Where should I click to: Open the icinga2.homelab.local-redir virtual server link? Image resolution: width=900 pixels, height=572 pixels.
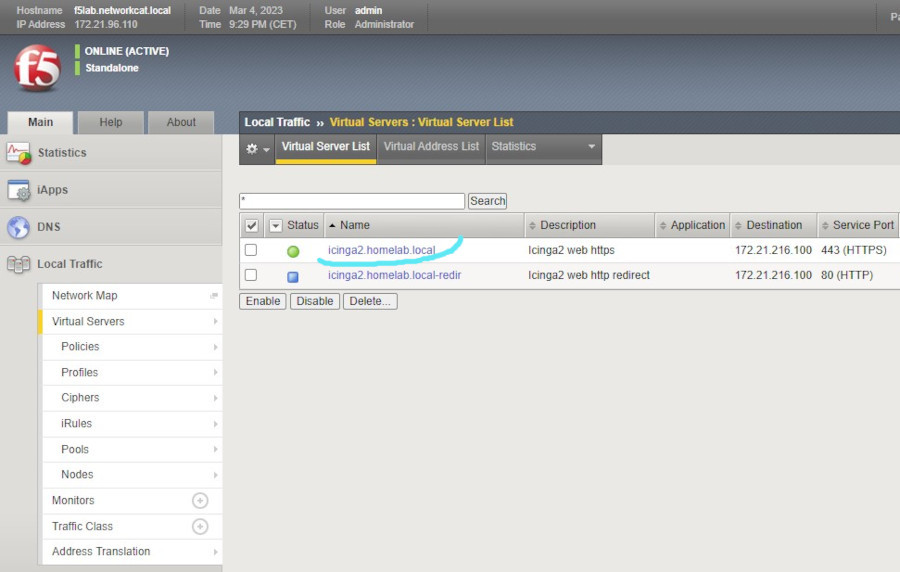[394, 275]
